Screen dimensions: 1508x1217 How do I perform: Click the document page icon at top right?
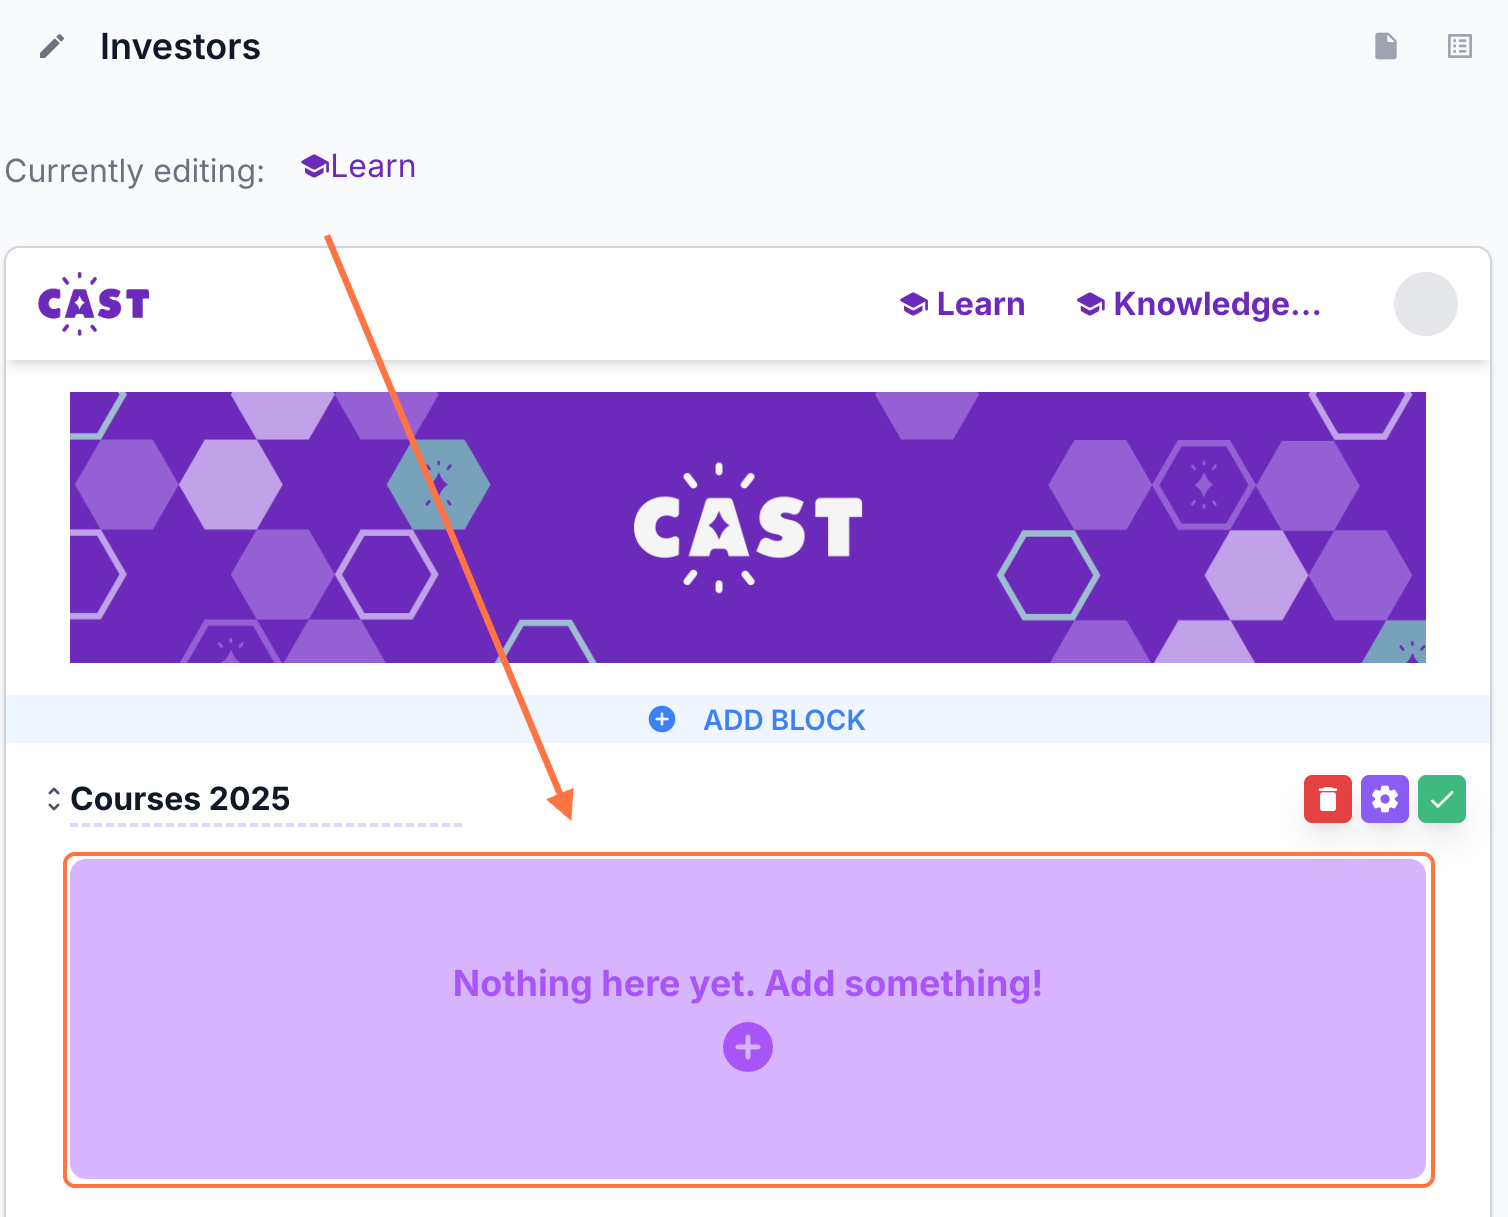coord(1385,46)
